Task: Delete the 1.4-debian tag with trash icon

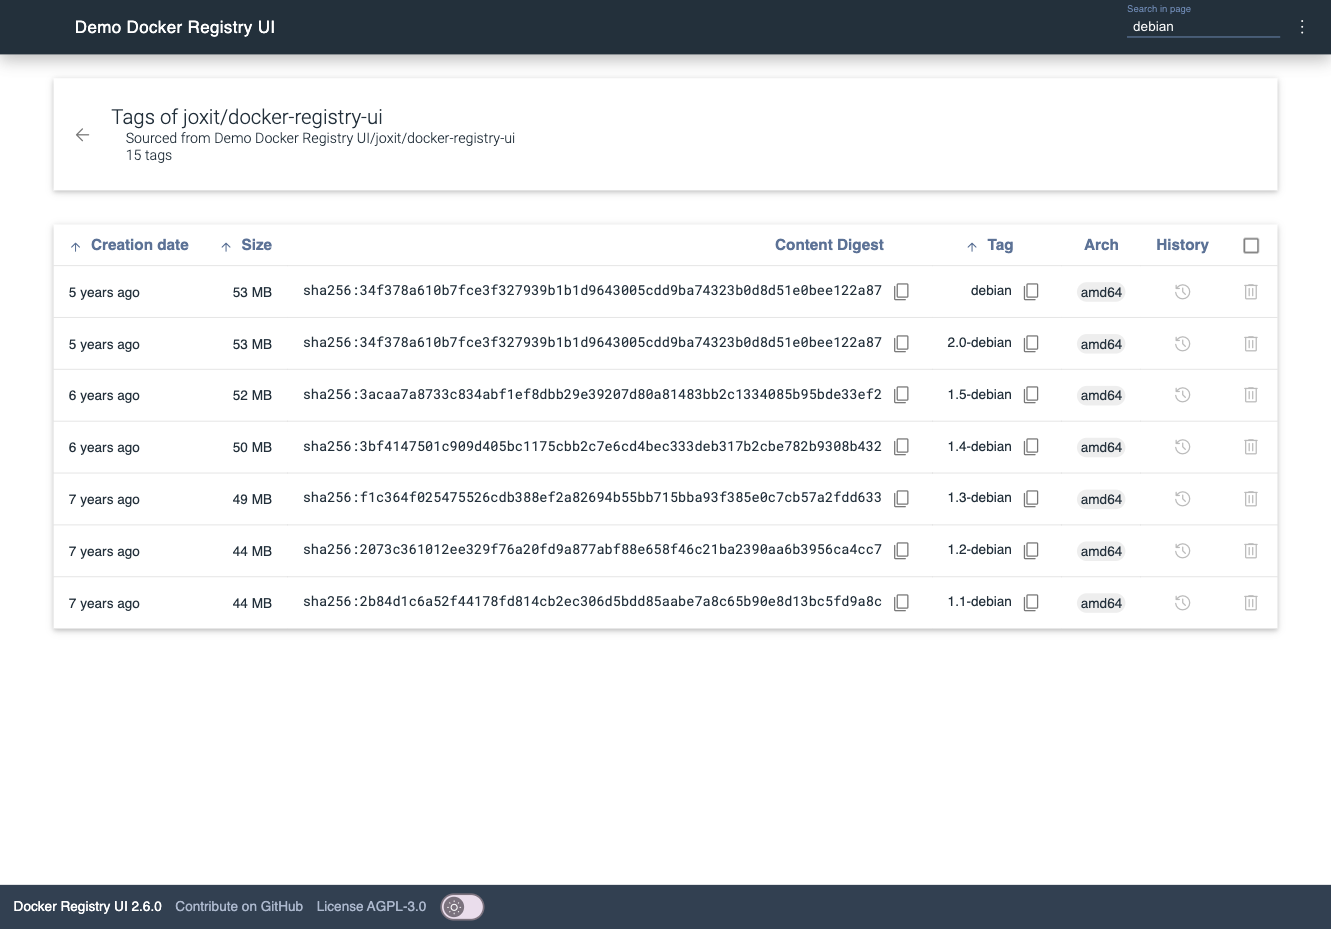Action: pyautogui.click(x=1250, y=447)
